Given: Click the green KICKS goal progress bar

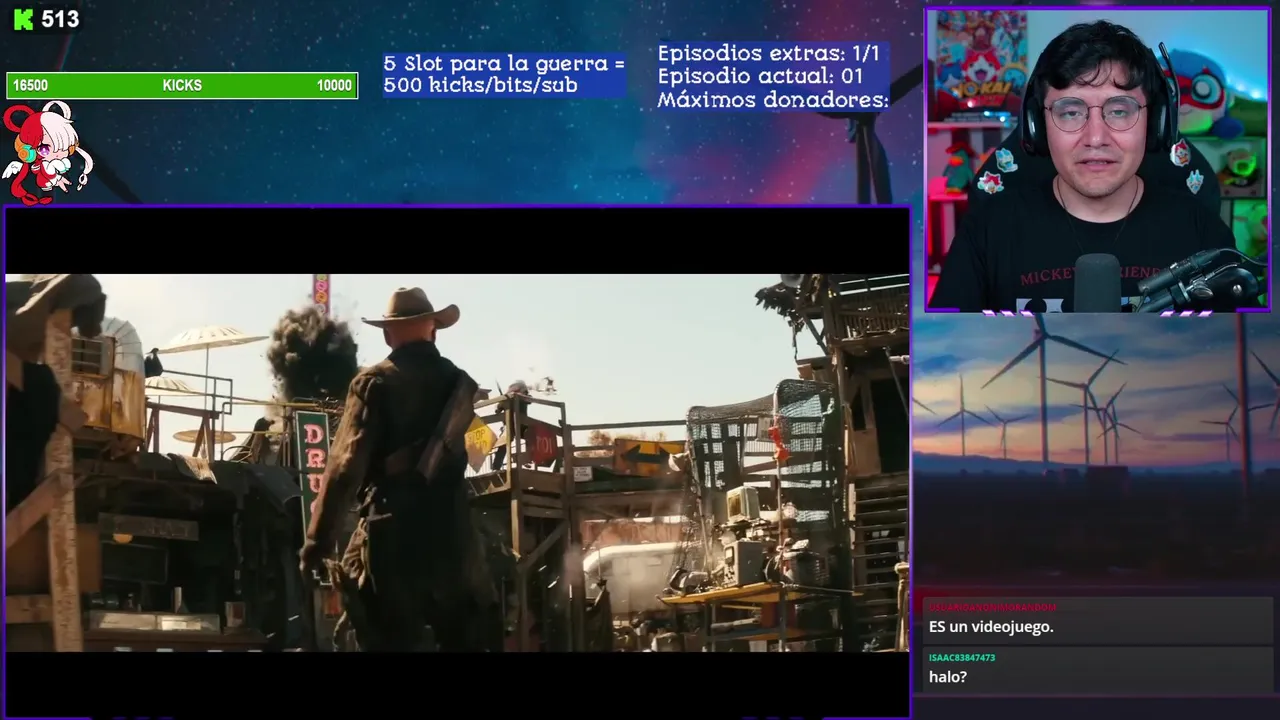Looking at the screenshot, I should point(182,86).
